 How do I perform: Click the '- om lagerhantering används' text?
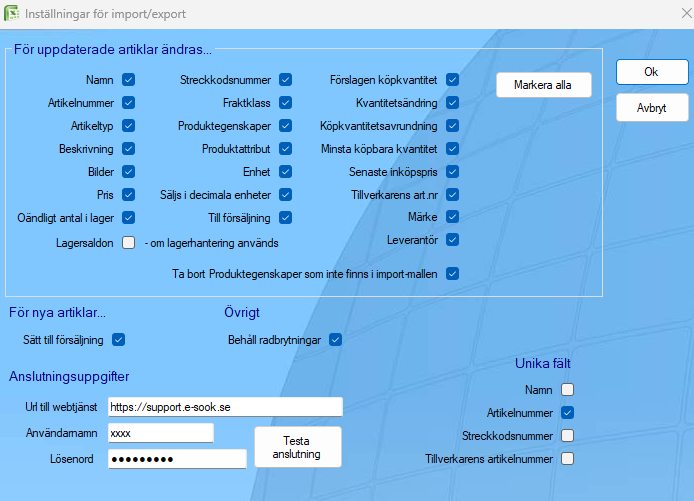pyautogui.click(x=212, y=243)
